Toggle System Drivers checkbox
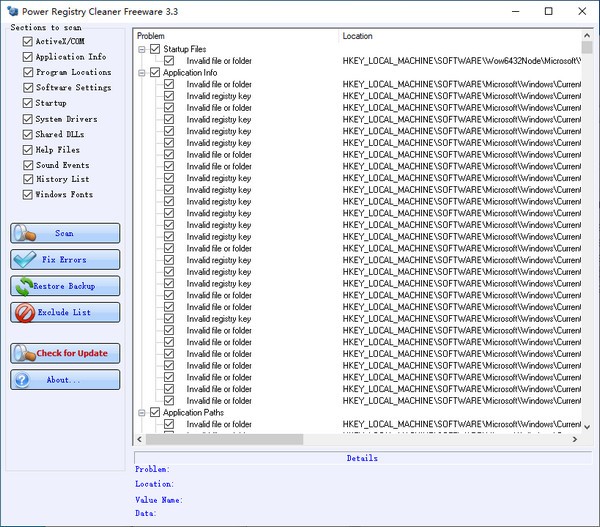 coord(28,119)
